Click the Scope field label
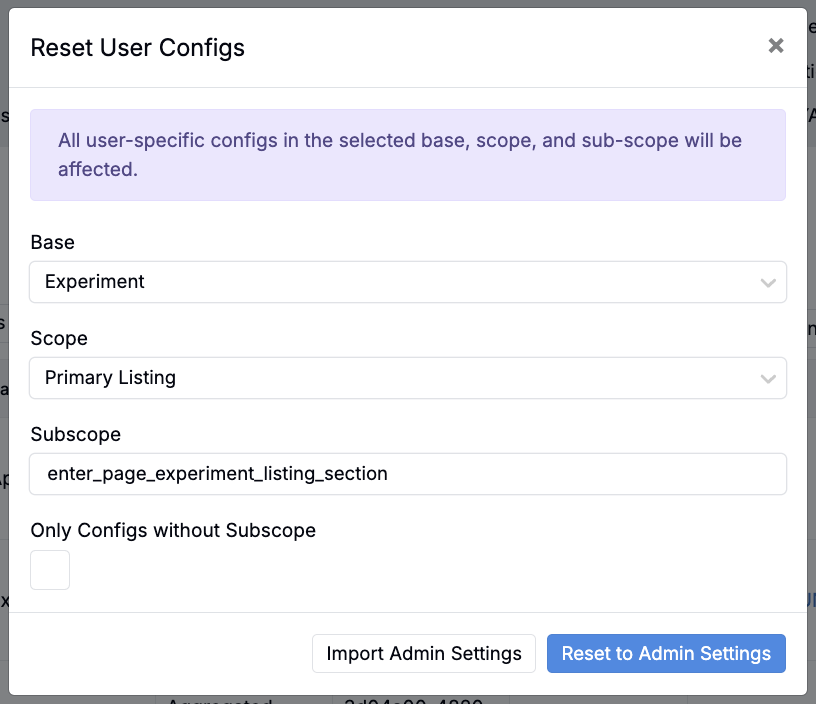 (59, 338)
